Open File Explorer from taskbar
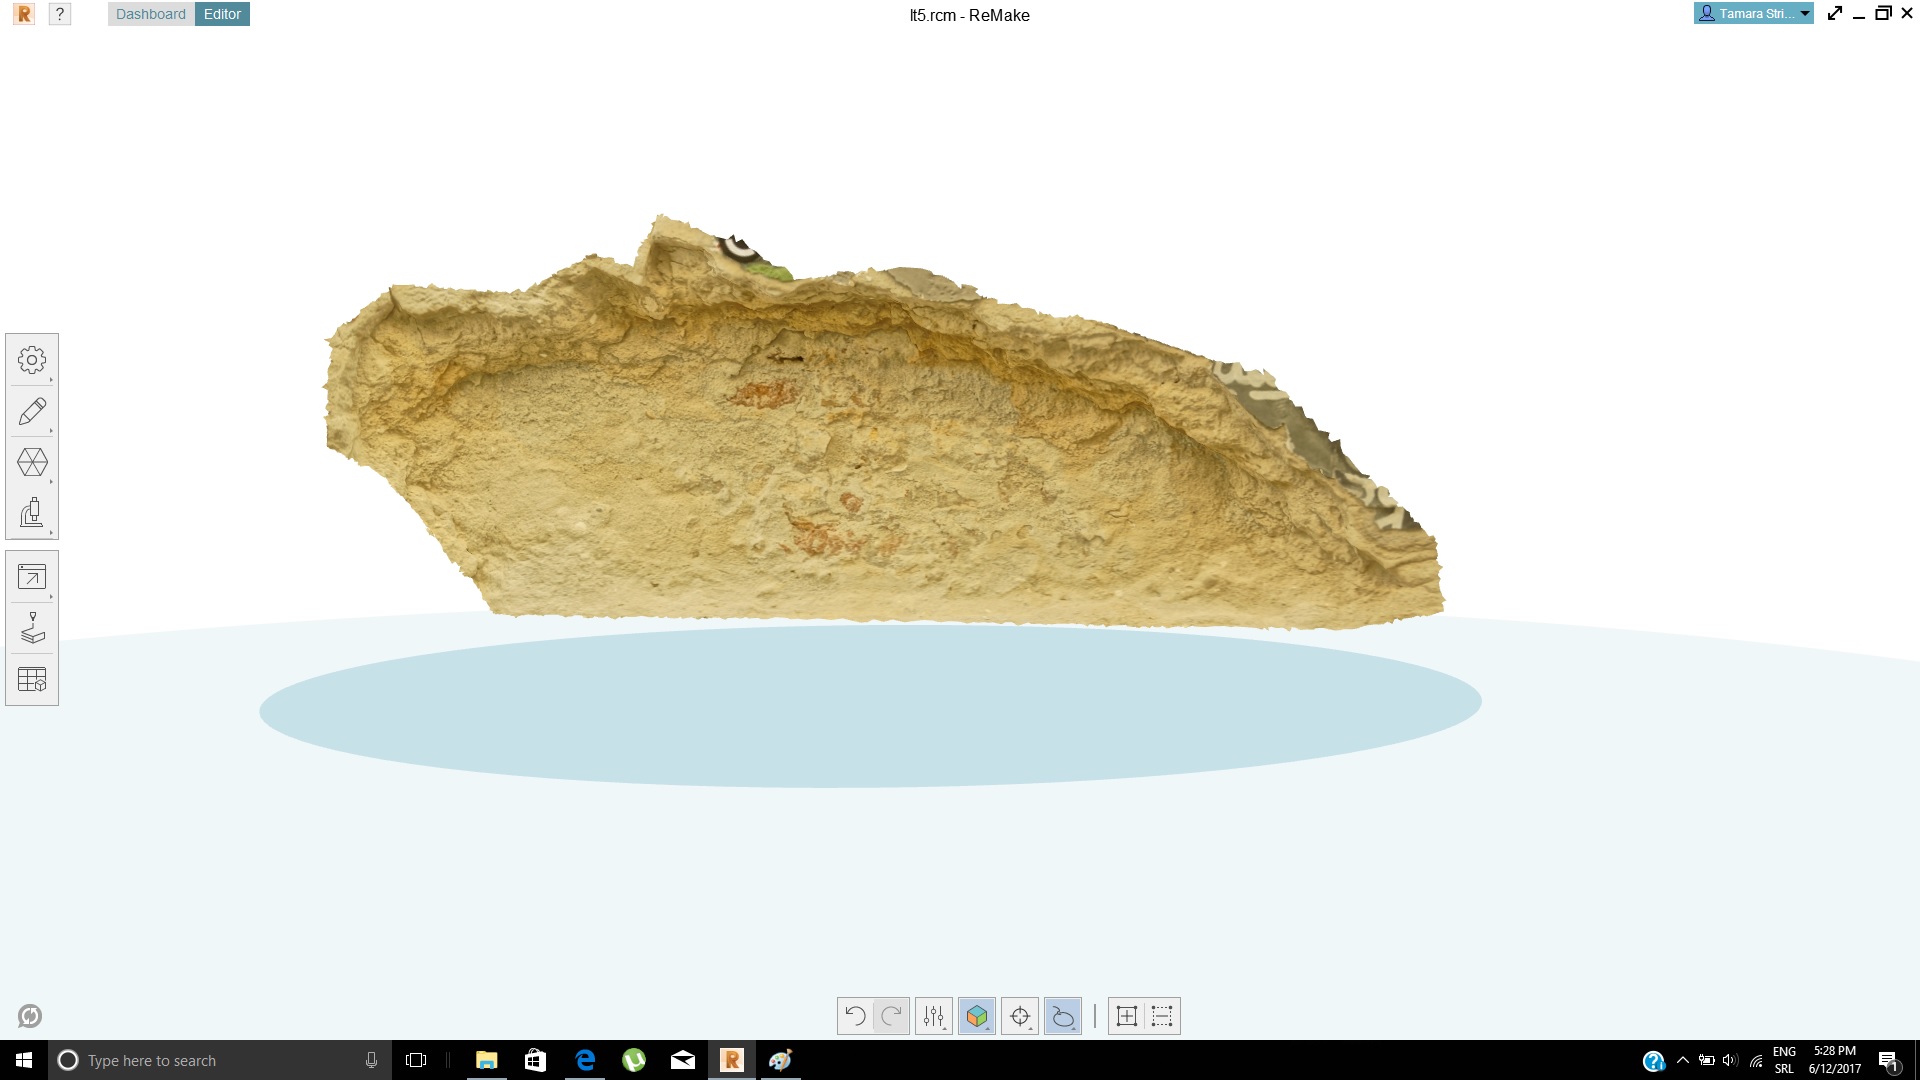The height and width of the screenshot is (1080, 1920). click(487, 1060)
